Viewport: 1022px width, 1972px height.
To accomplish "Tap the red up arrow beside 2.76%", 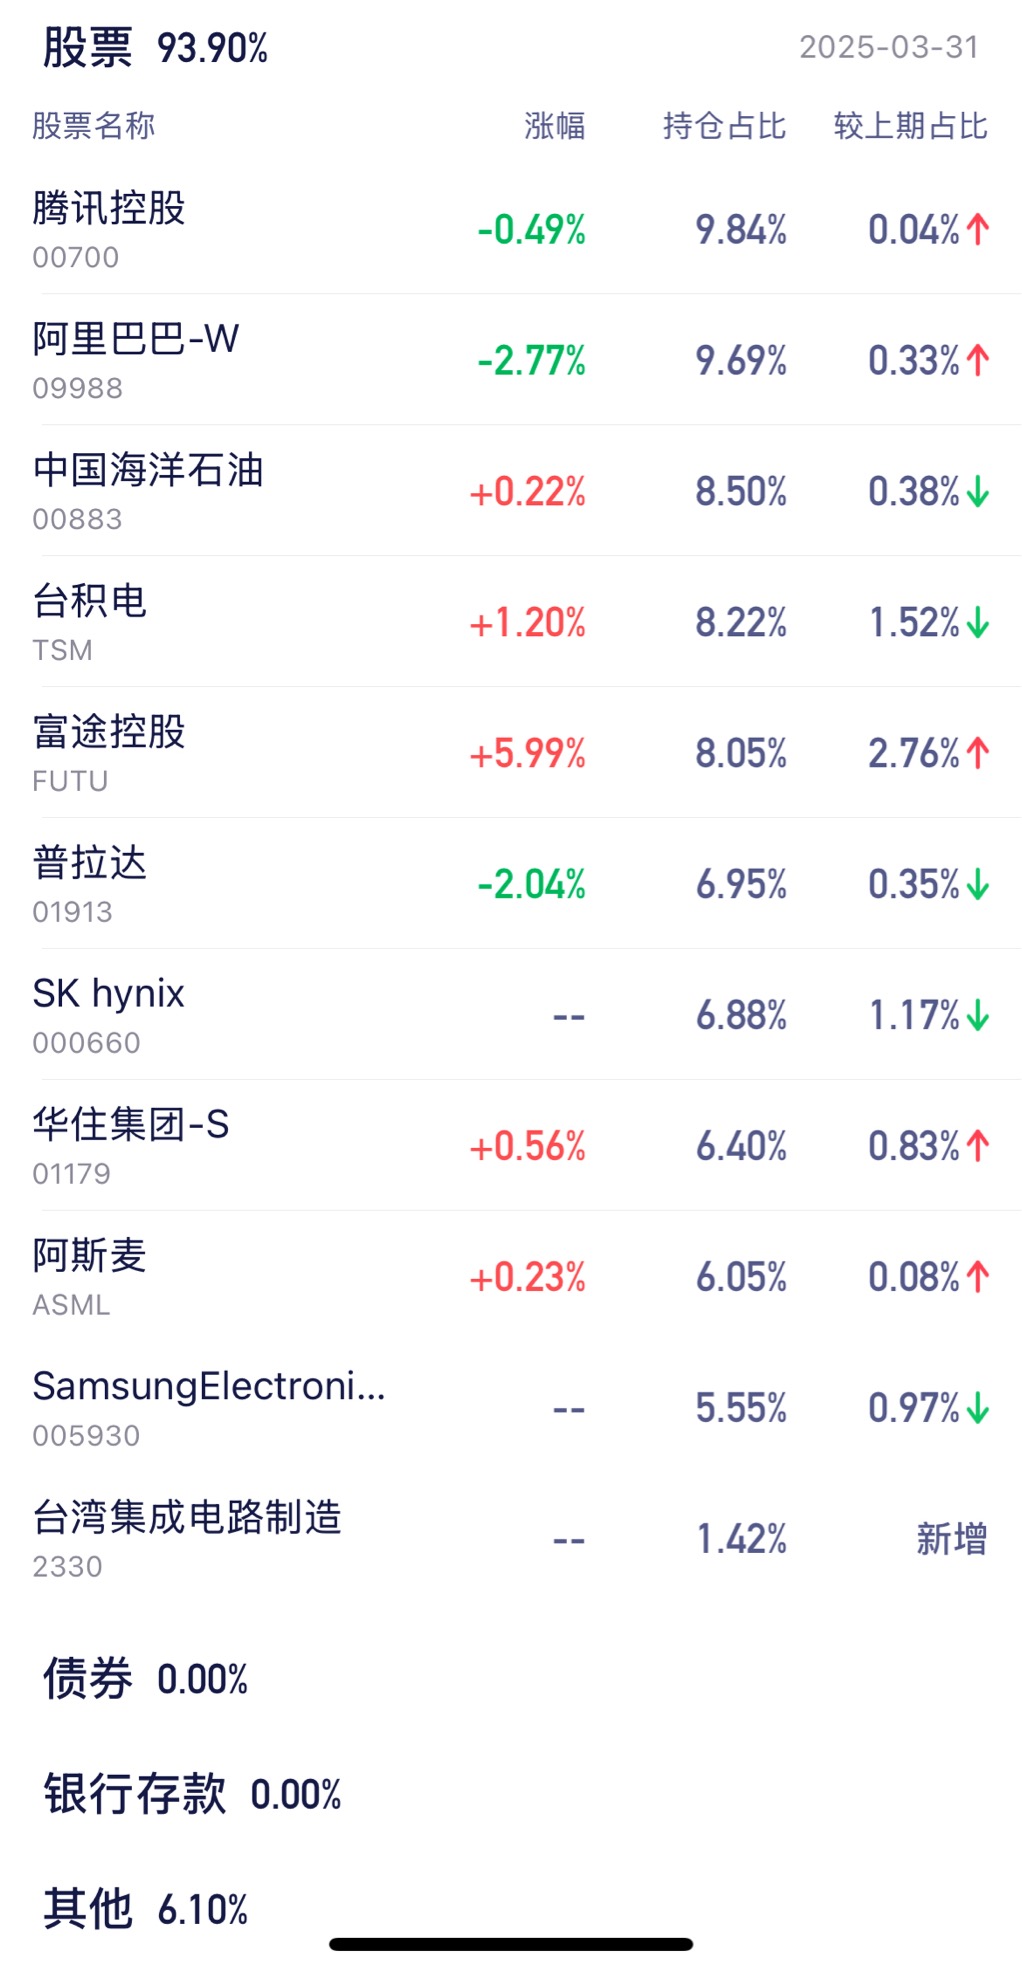I will [978, 754].
